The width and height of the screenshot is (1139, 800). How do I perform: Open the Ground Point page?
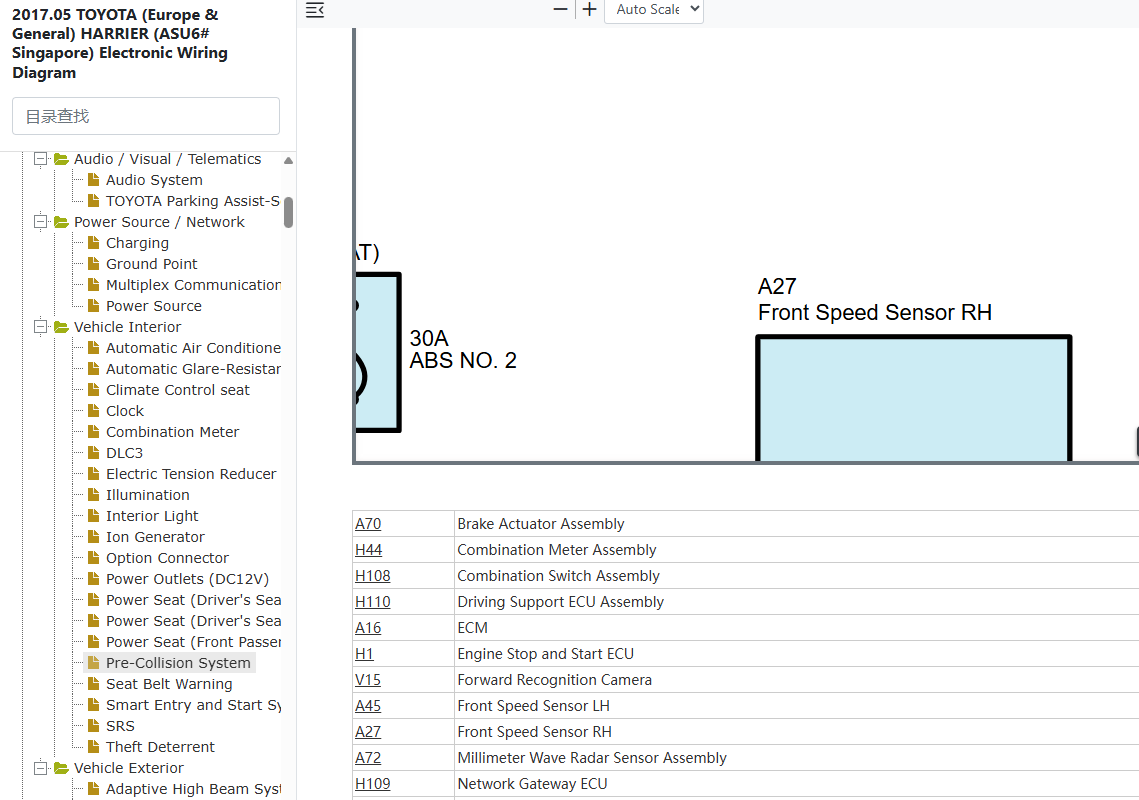coord(152,264)
